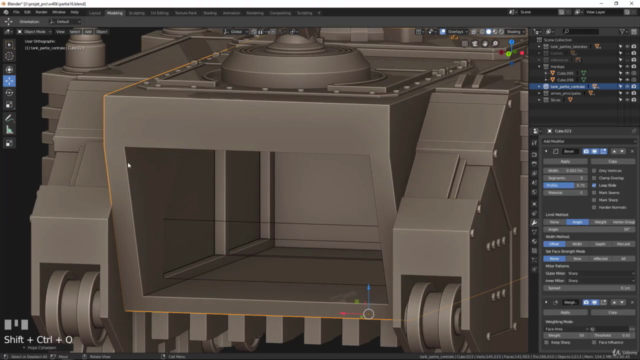Click the pan hand viewport gizmo
Viewport: 640px width, 360px height.
tap(485, 44)
